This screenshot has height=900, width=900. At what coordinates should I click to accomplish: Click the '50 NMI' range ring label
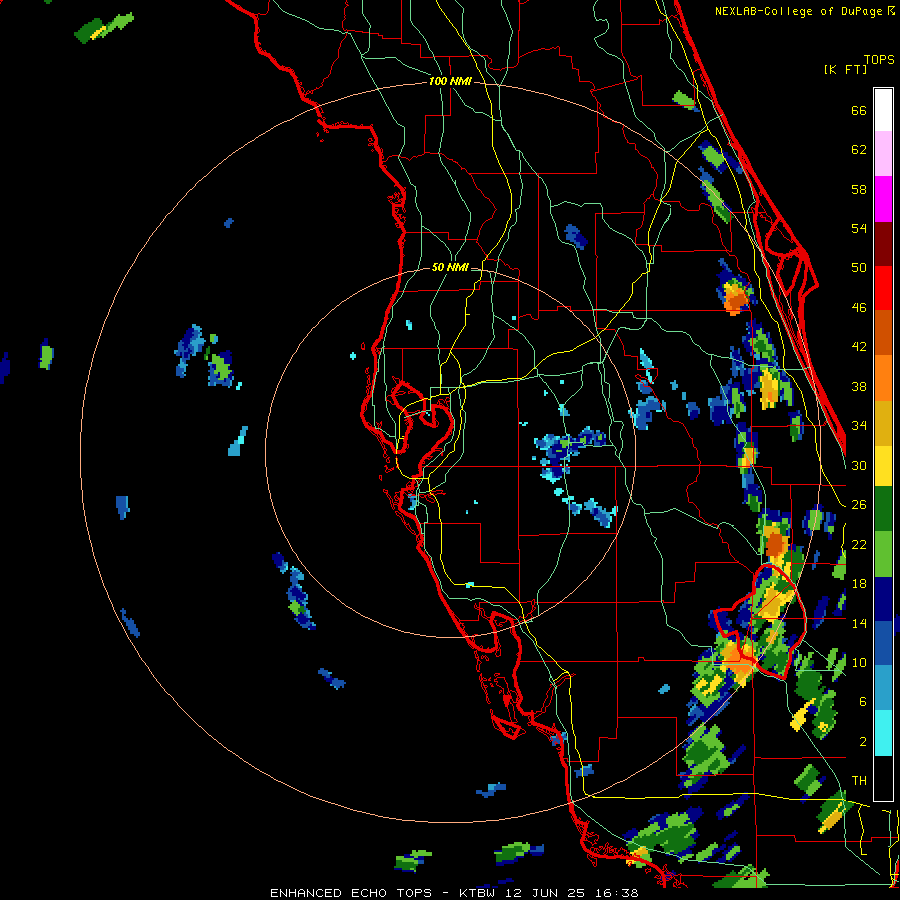450,267
